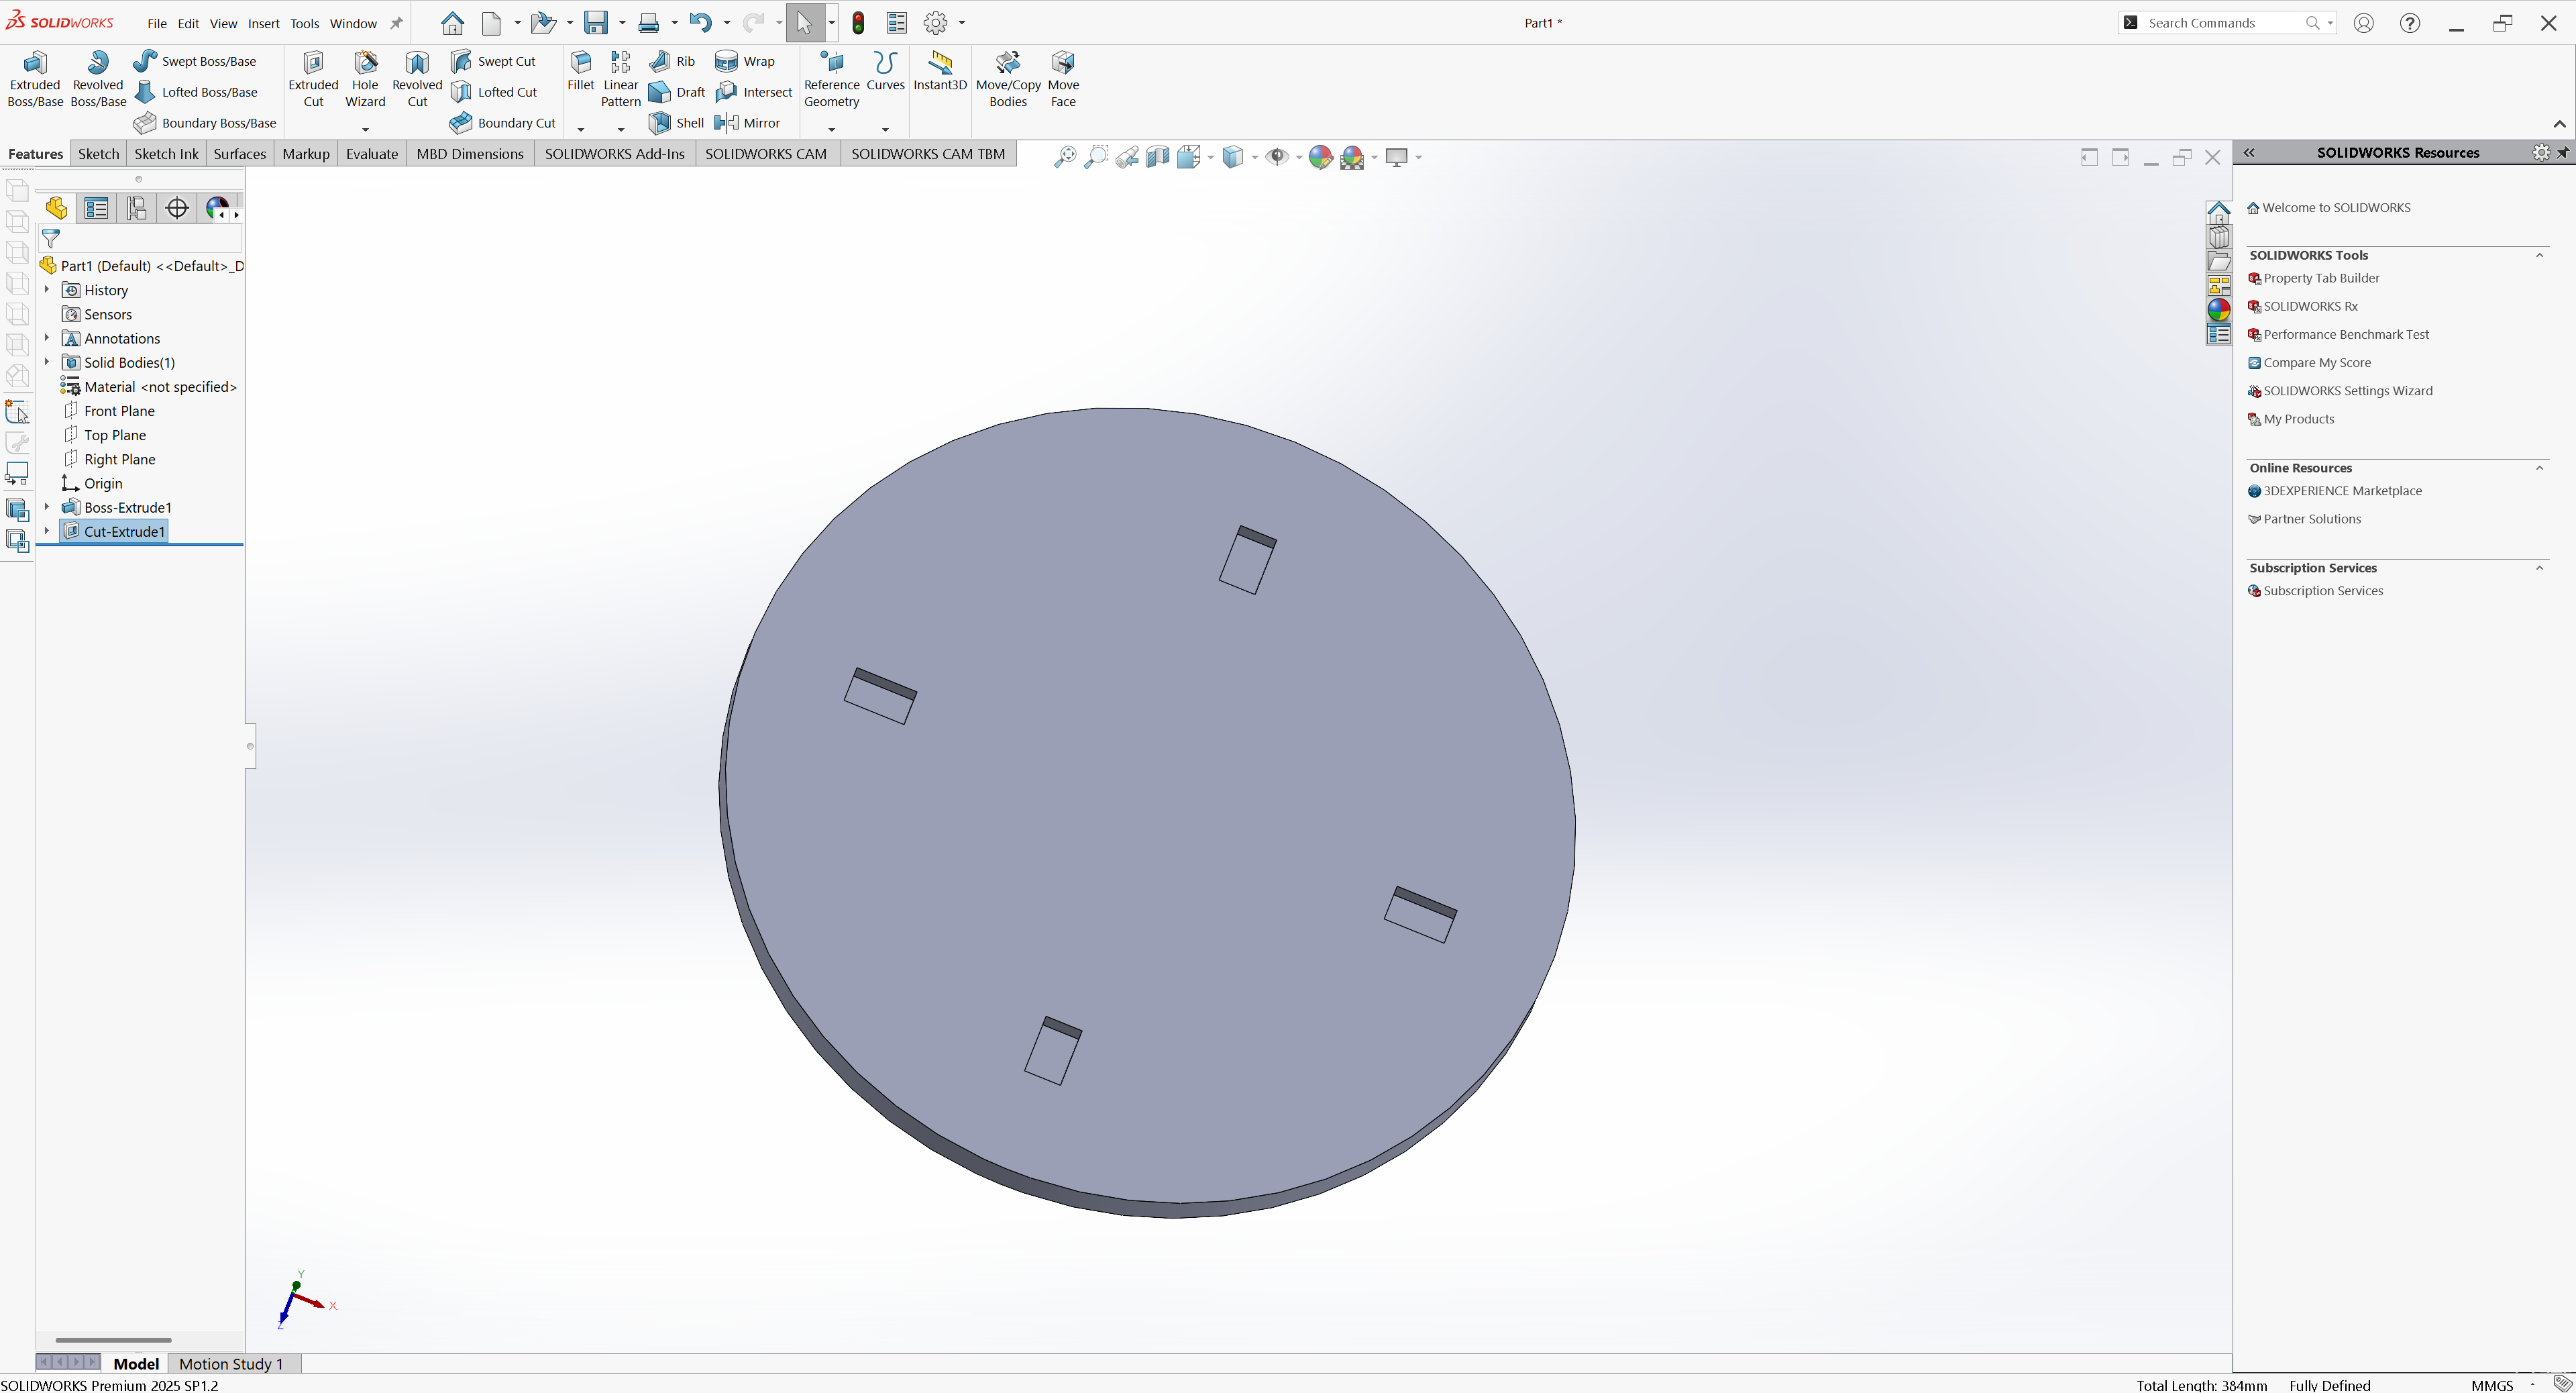This screenshot has height=1393, width=2576.
Task: Open the Performance Benchmark Test link
Action: point(2345,334)
